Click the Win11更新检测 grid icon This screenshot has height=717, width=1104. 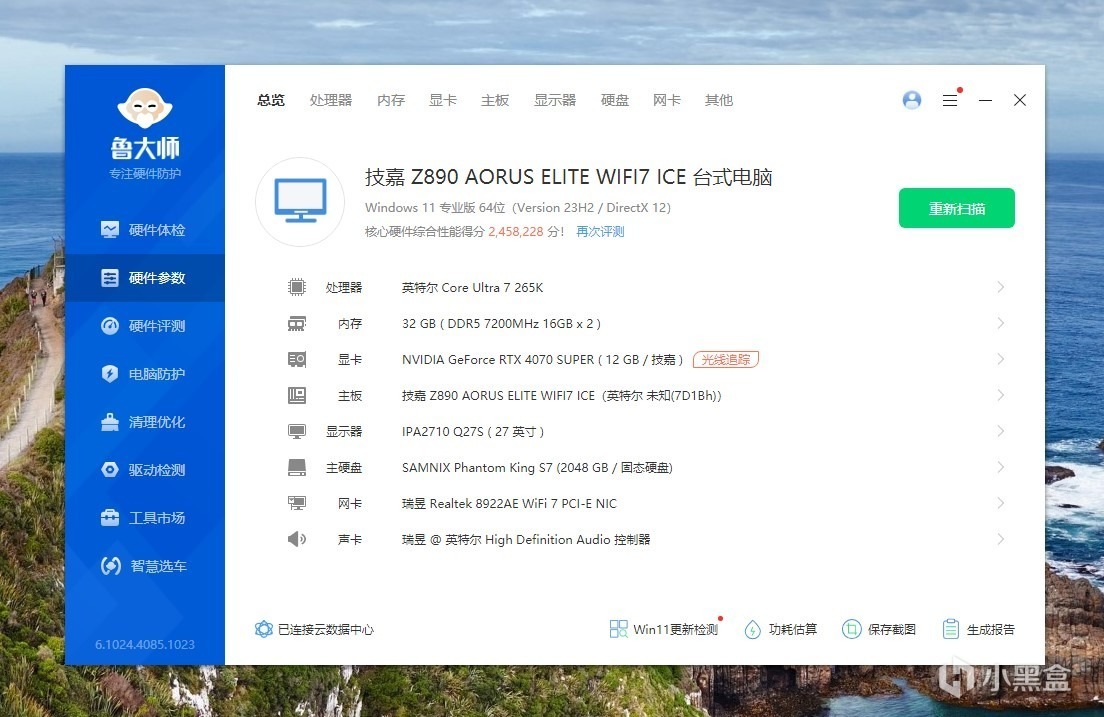(x=618, y=629)
